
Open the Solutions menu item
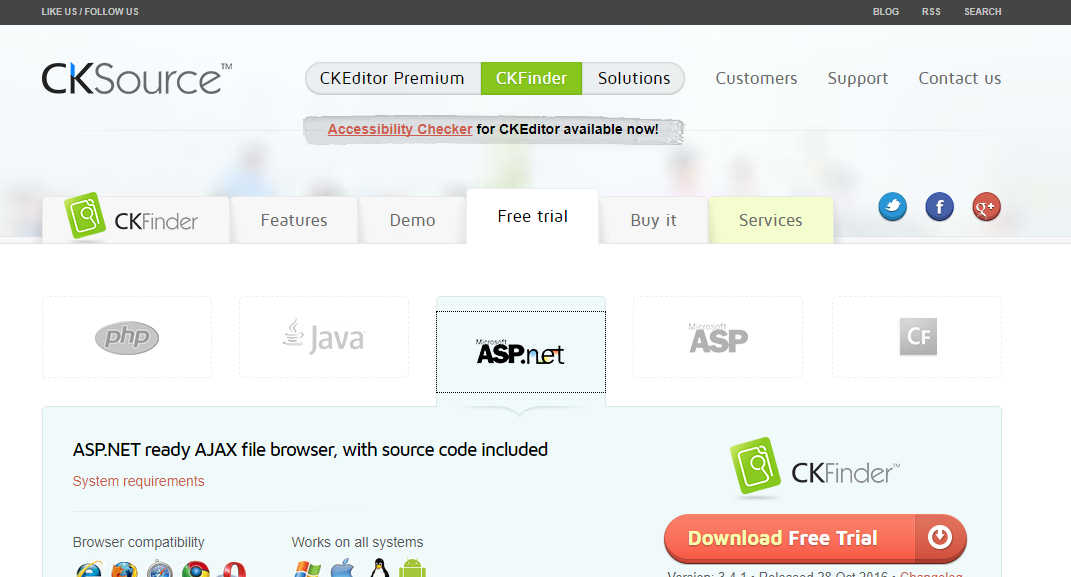tap(634, 79)
